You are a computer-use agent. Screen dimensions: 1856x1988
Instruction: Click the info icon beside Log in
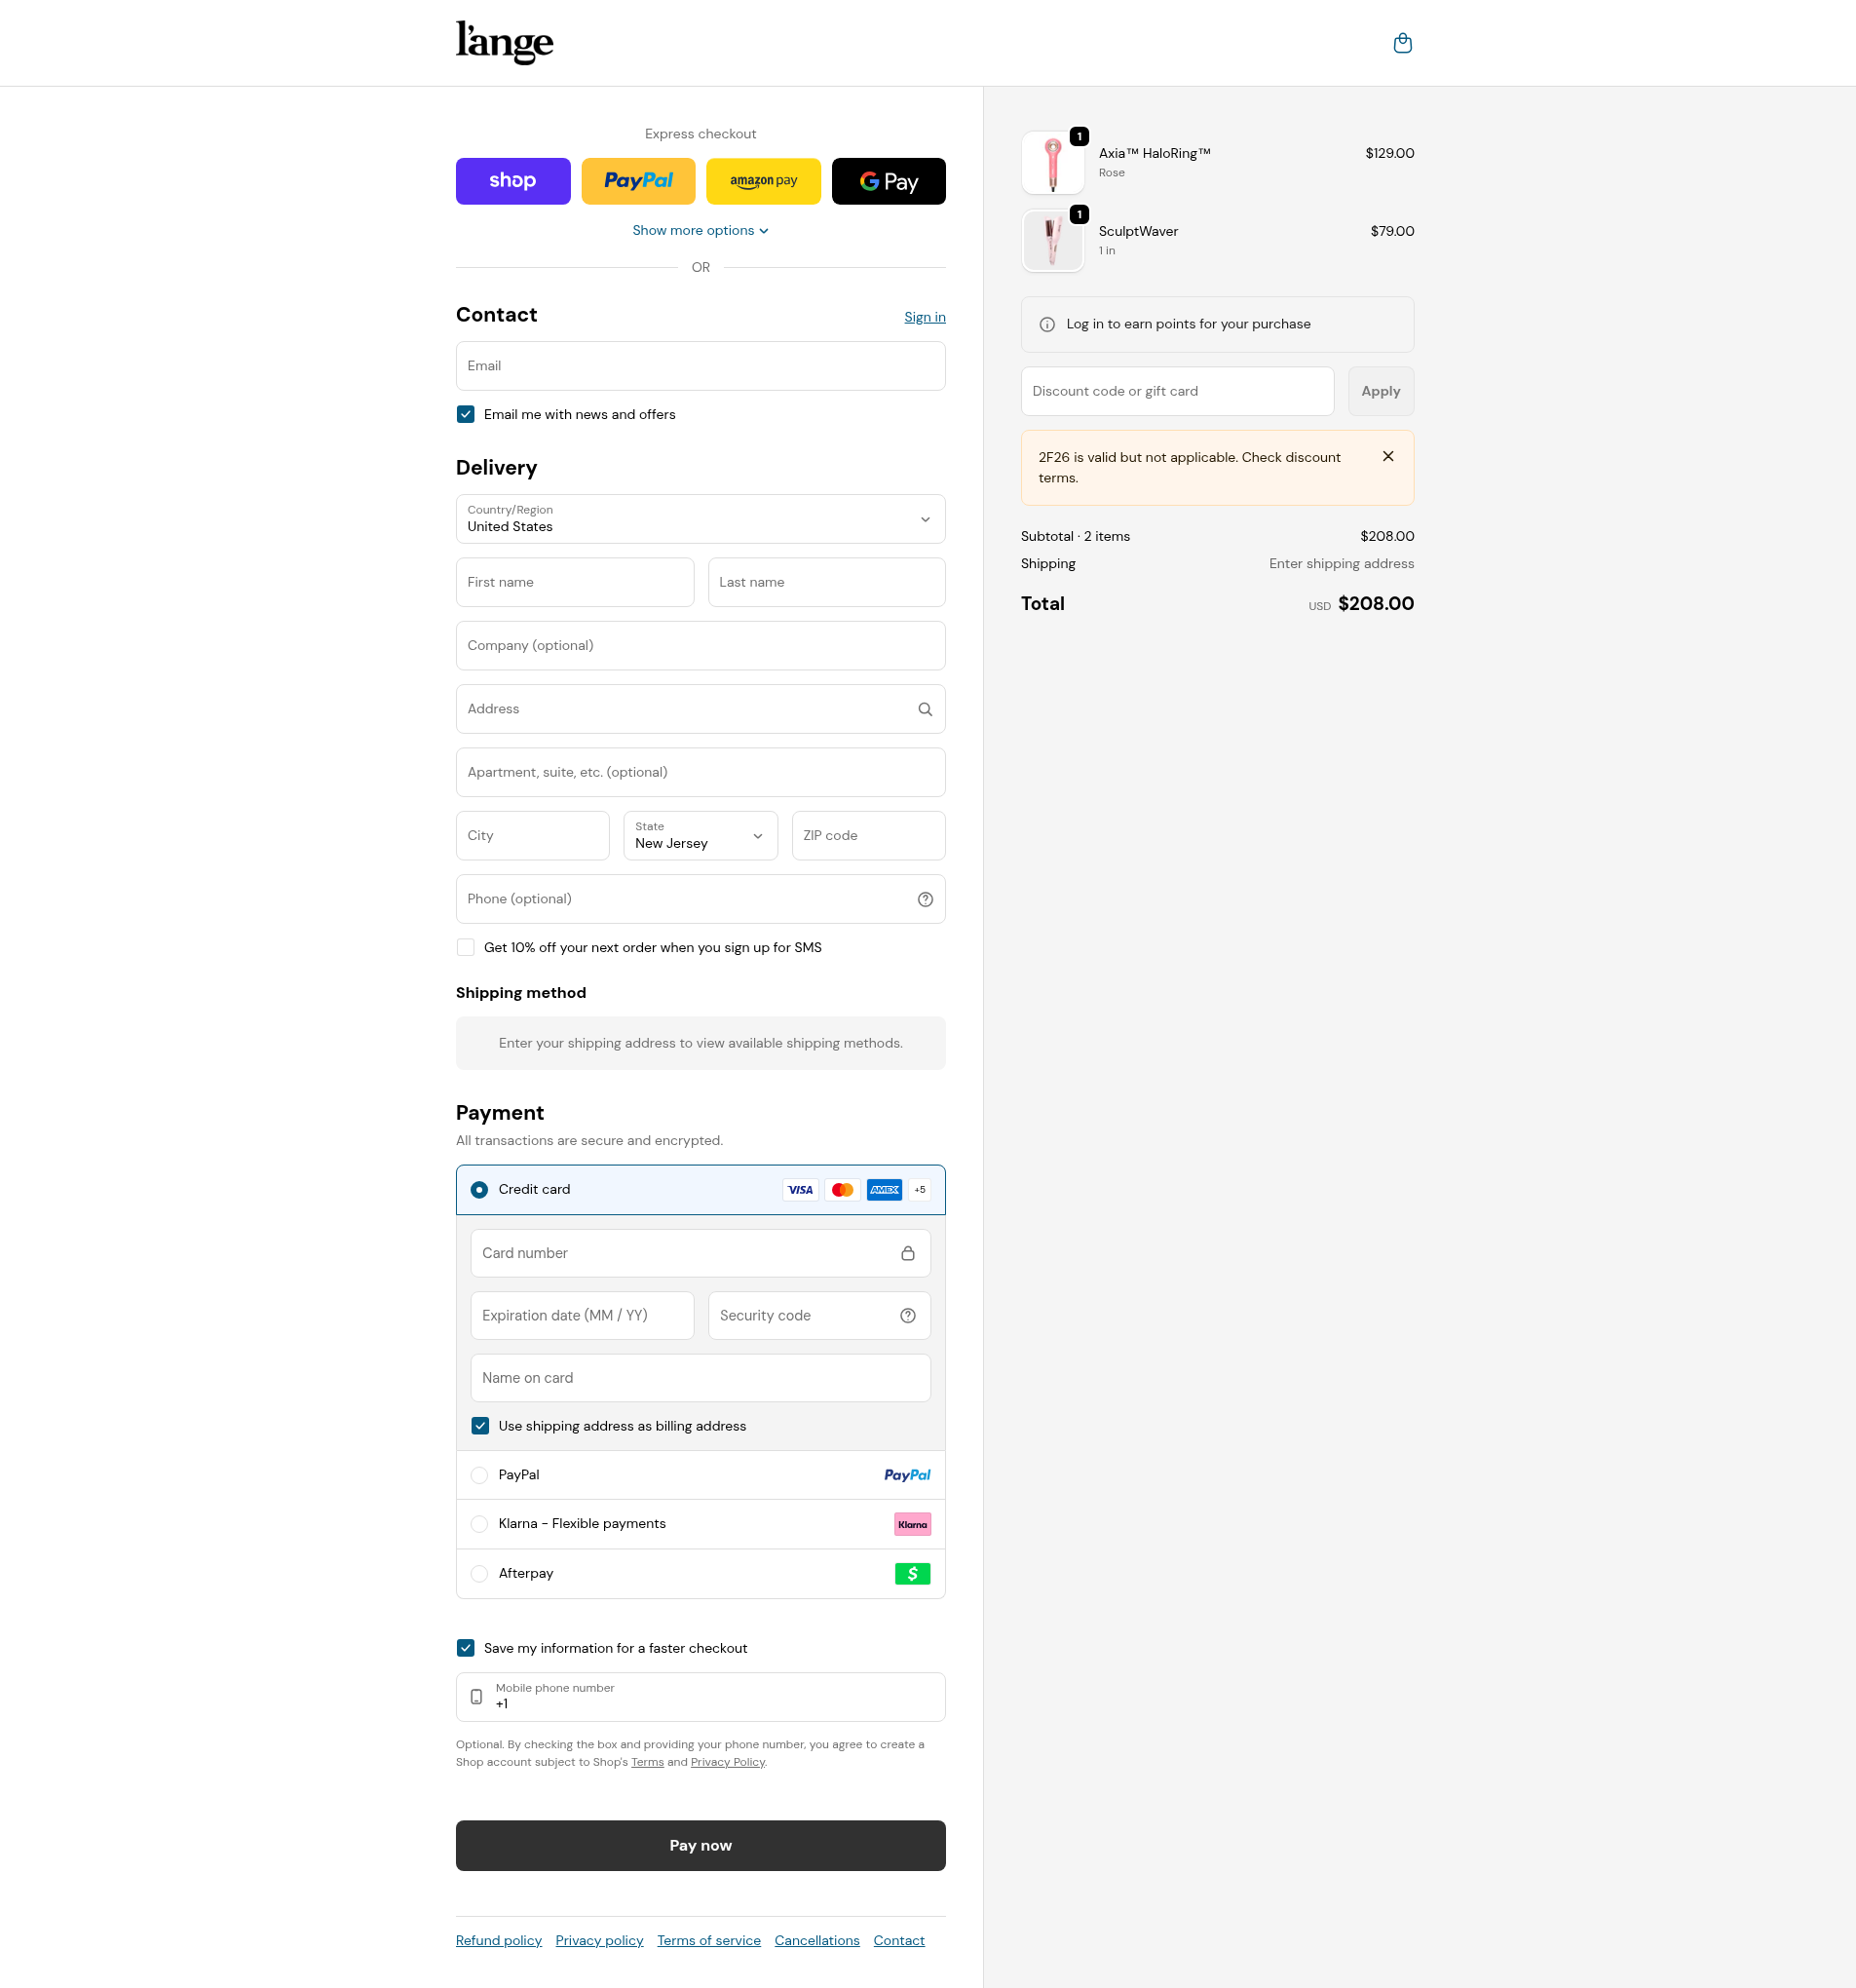[x=1047, y=324]
